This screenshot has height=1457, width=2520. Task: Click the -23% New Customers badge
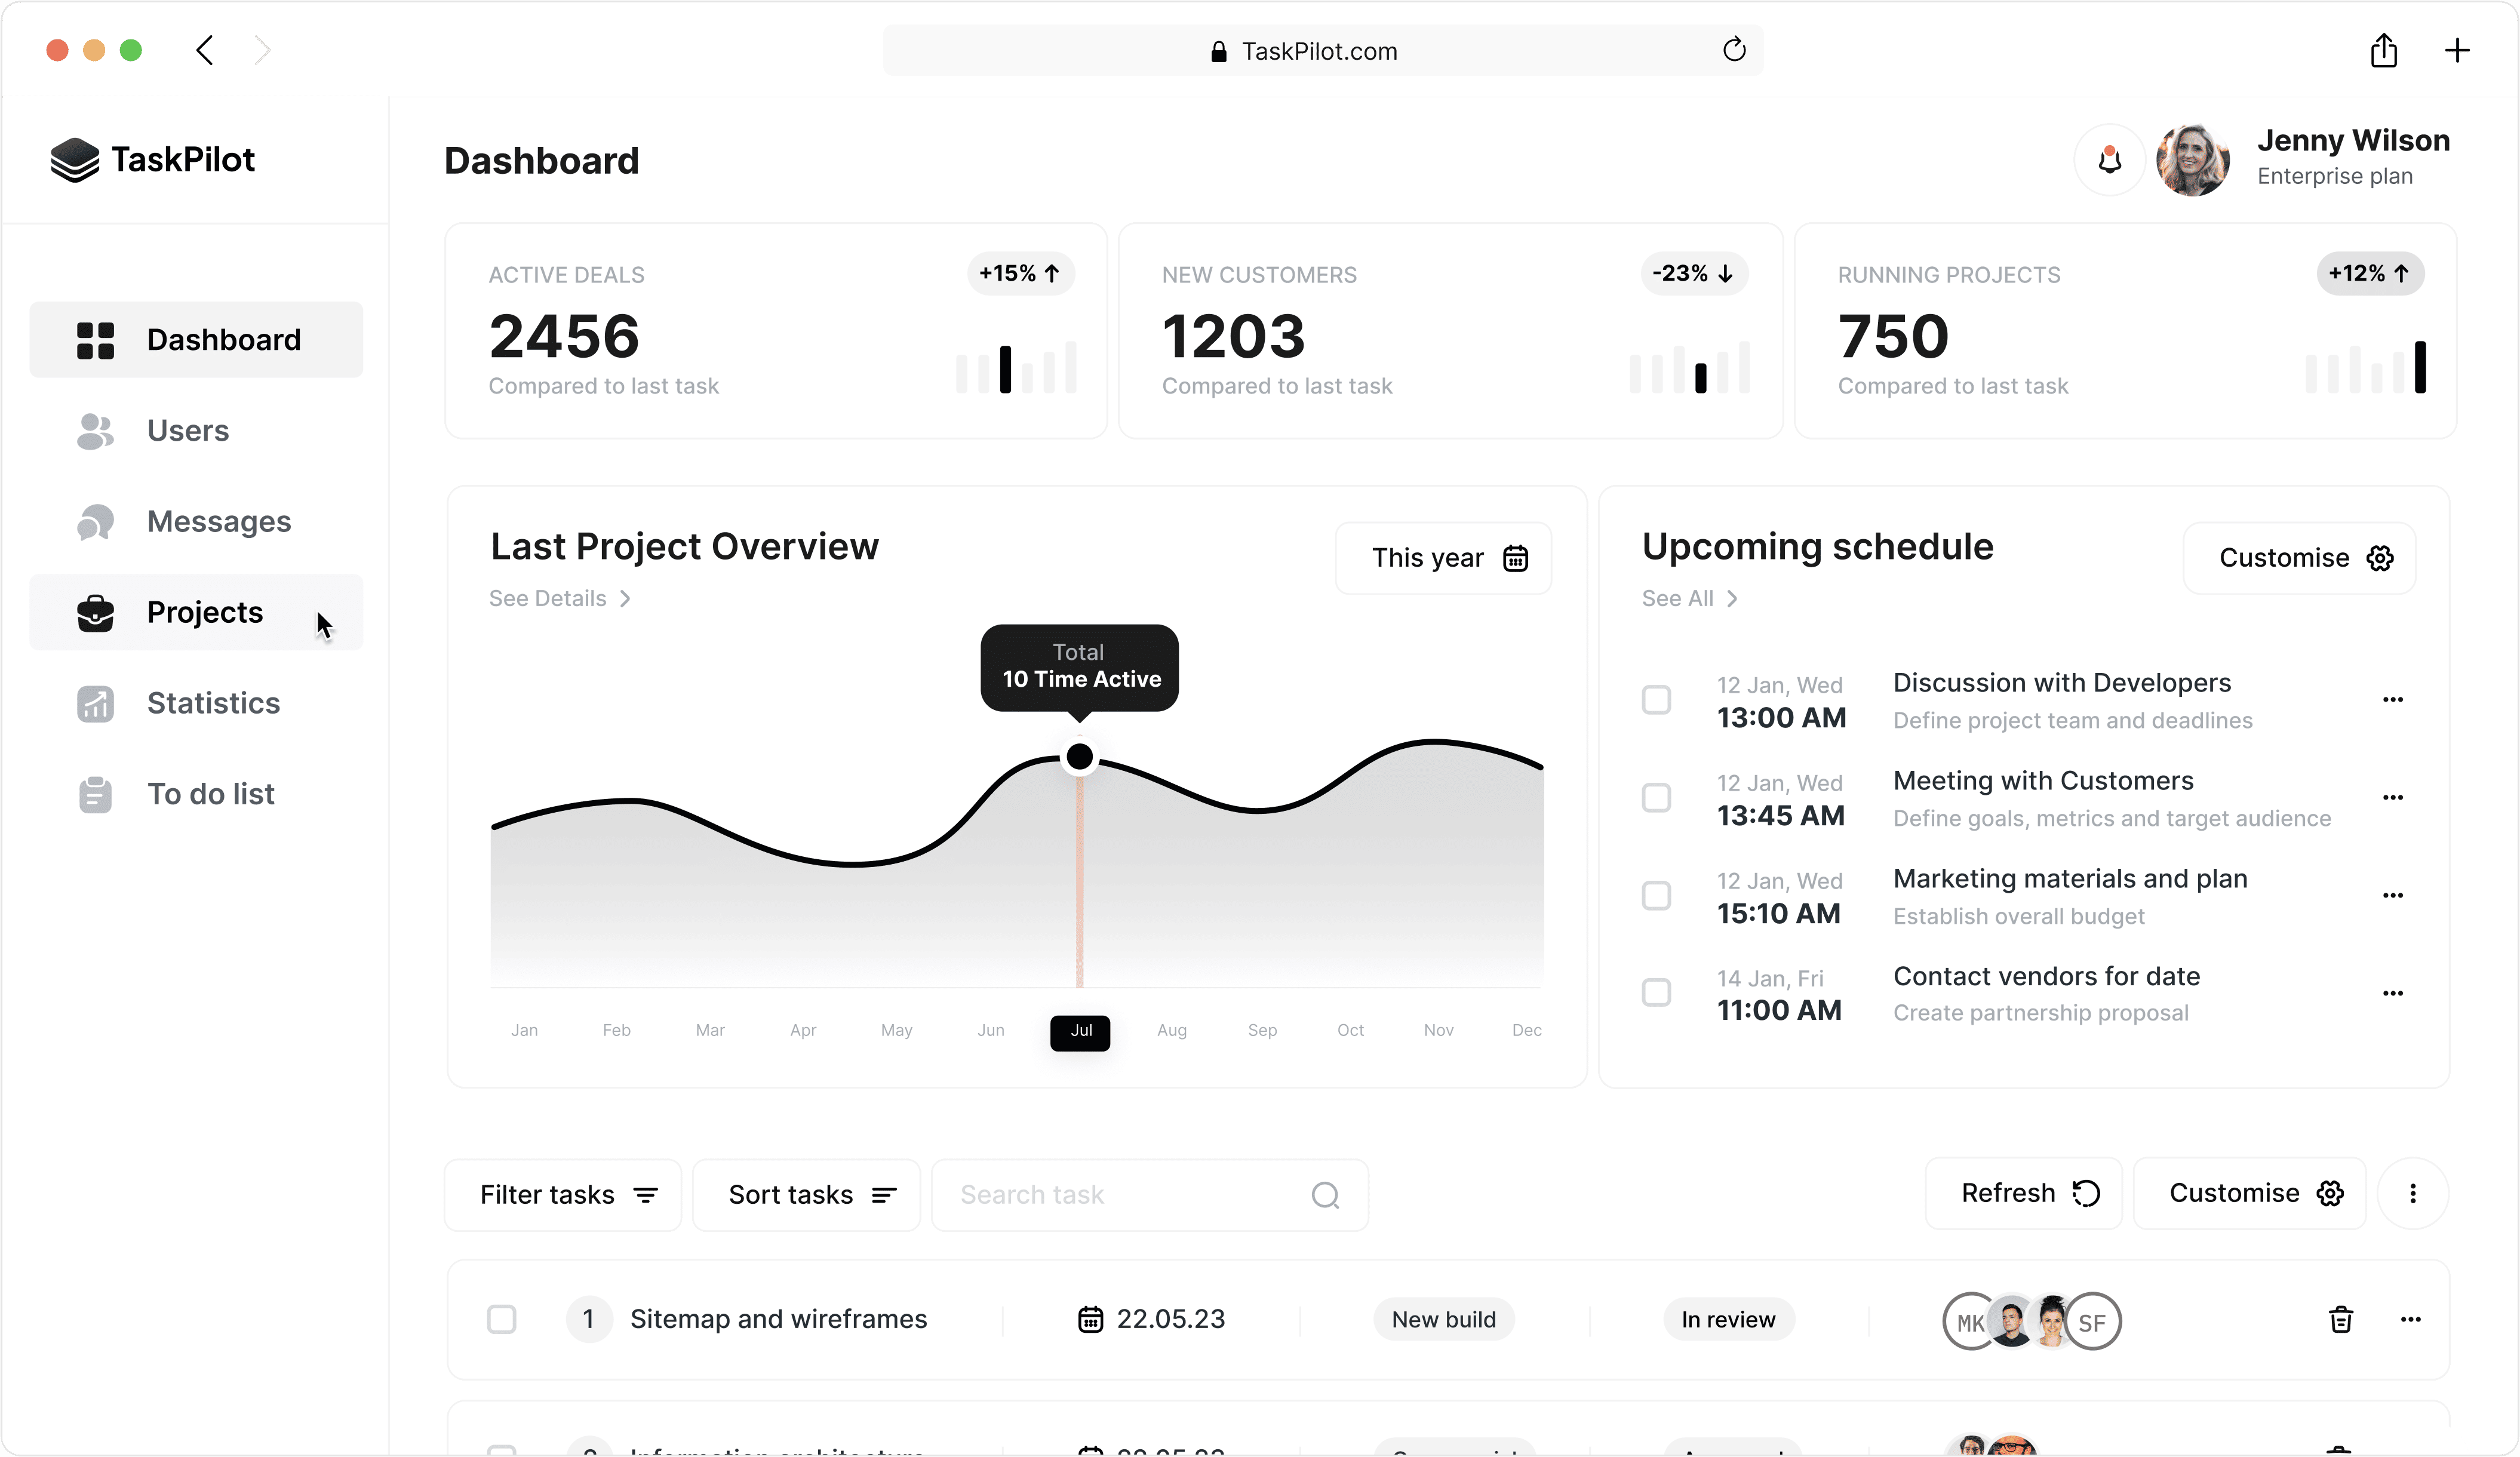point(1694,274)
